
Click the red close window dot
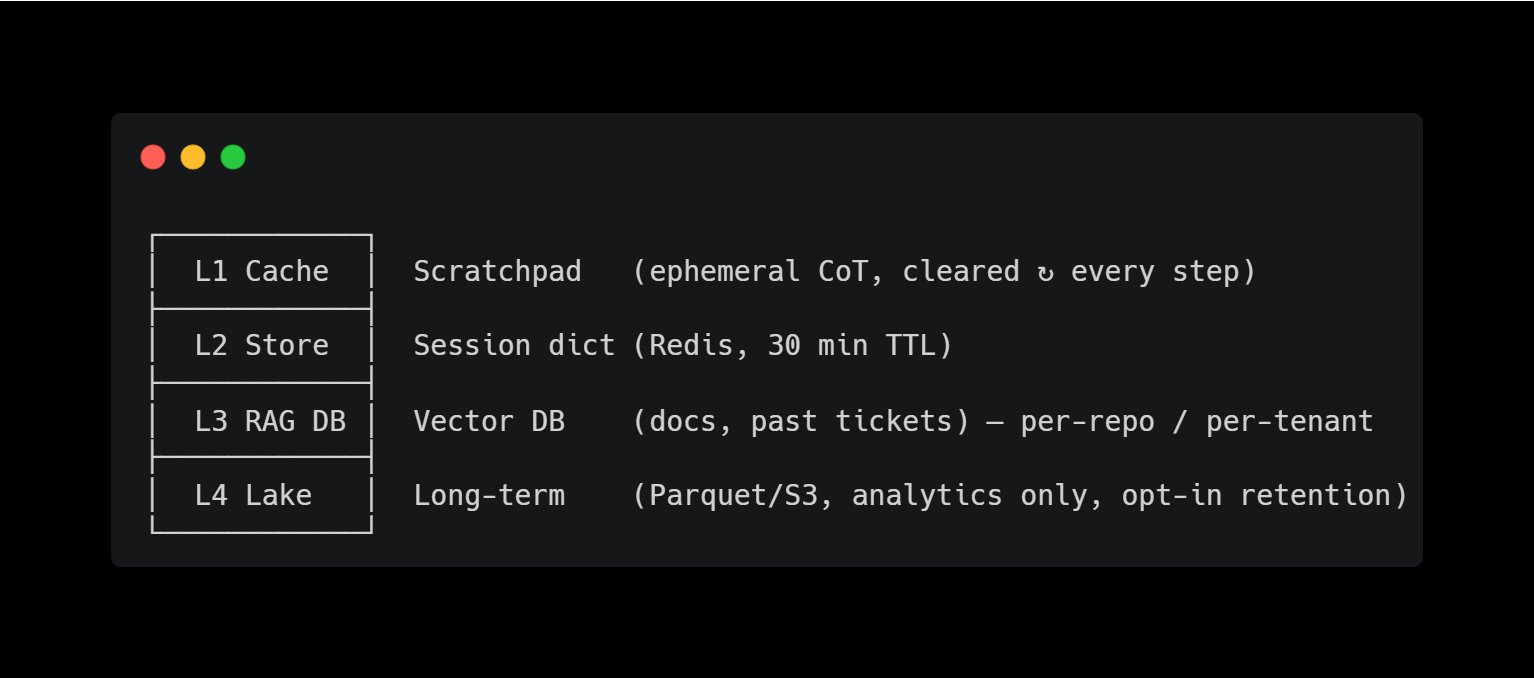[153, 157]
